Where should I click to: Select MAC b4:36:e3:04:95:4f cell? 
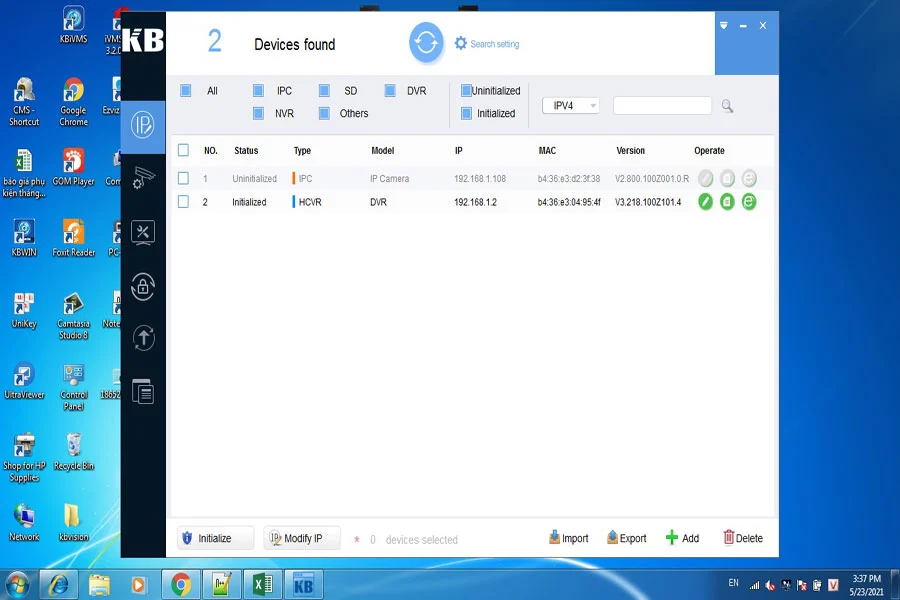coord(569,202)
